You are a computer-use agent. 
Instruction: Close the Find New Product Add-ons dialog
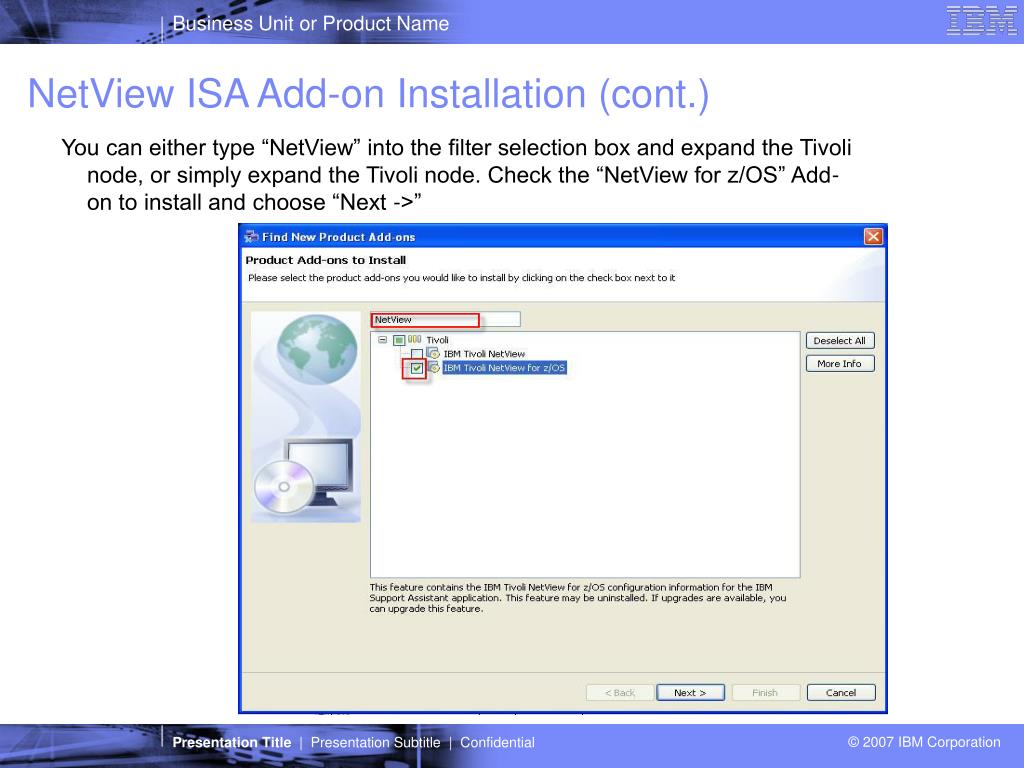pos(873,236)
